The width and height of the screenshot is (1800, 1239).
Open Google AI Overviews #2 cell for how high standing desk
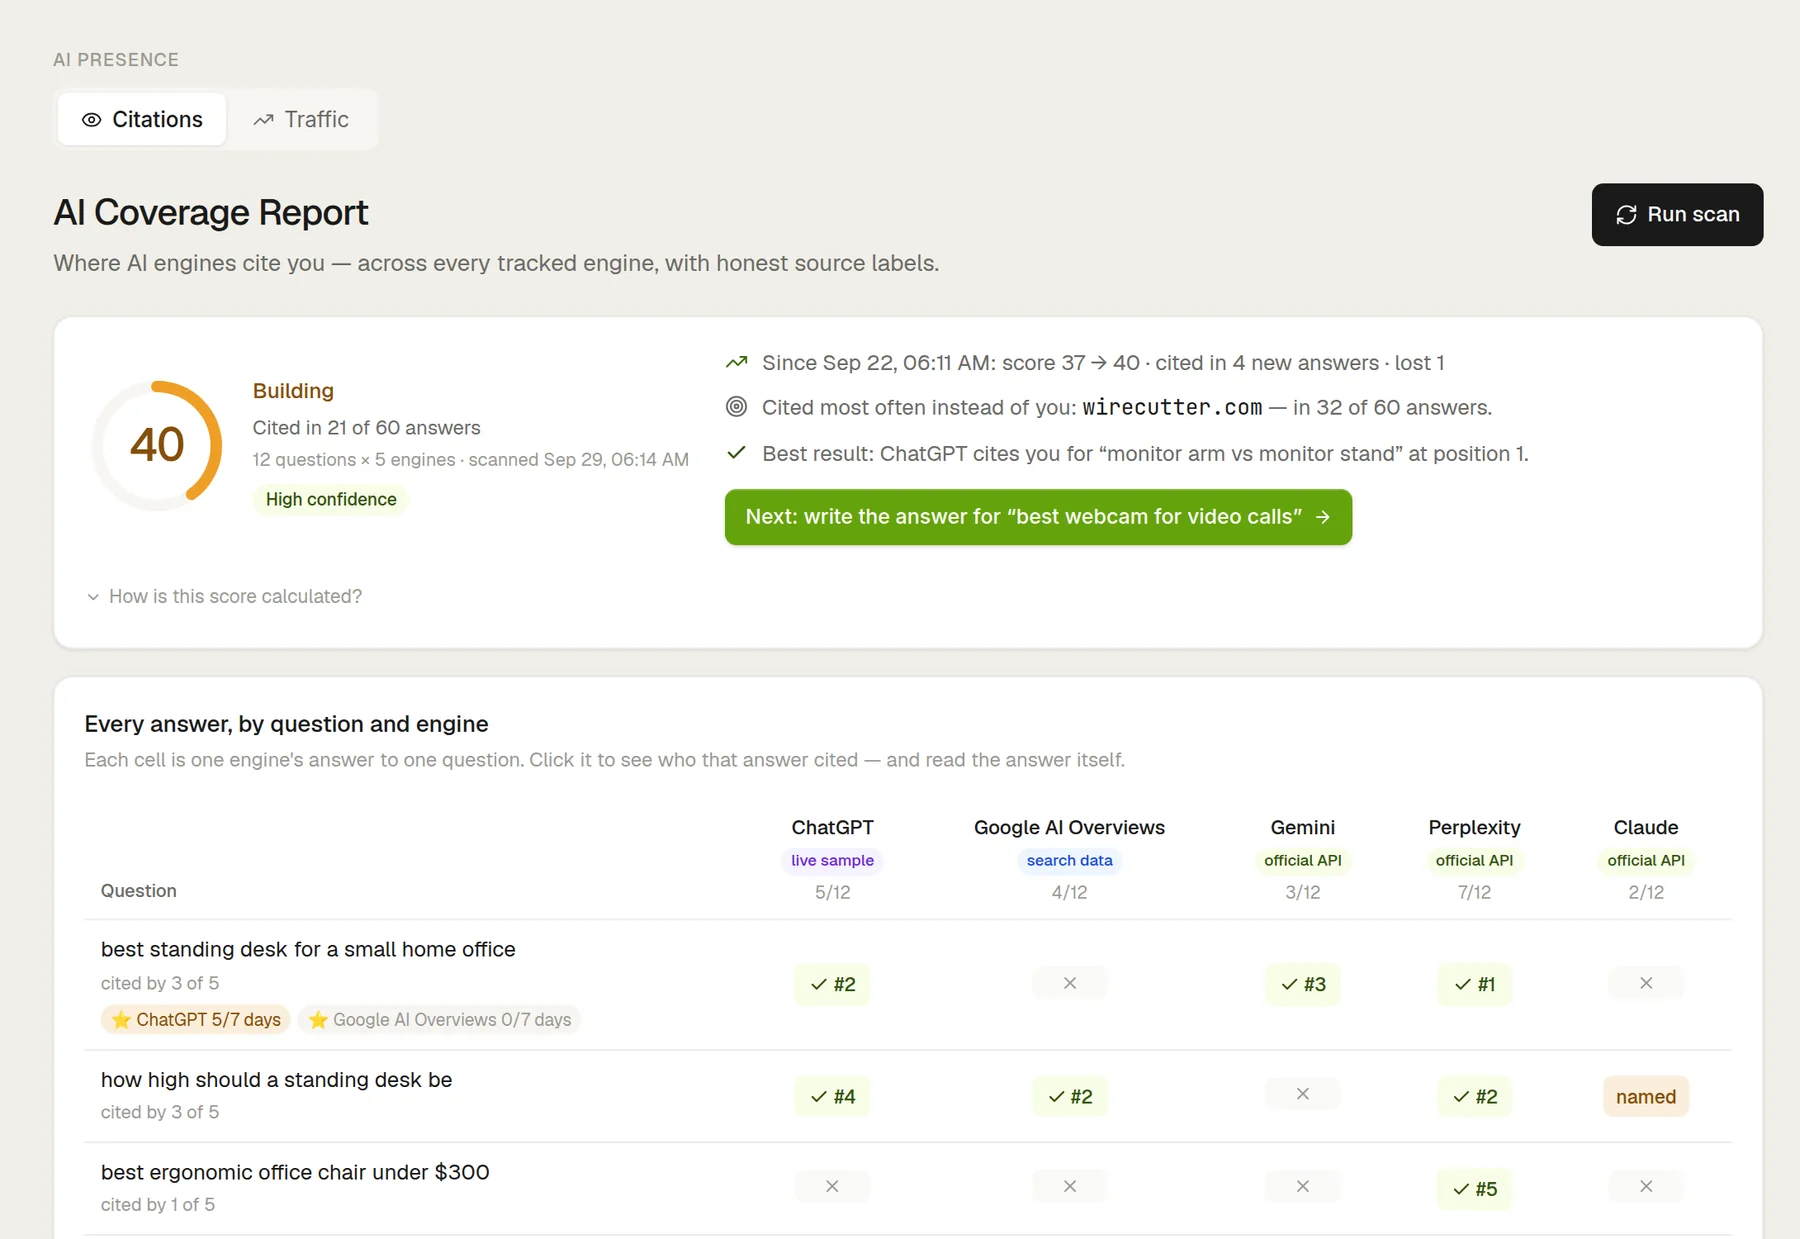coord(1069,1096)
